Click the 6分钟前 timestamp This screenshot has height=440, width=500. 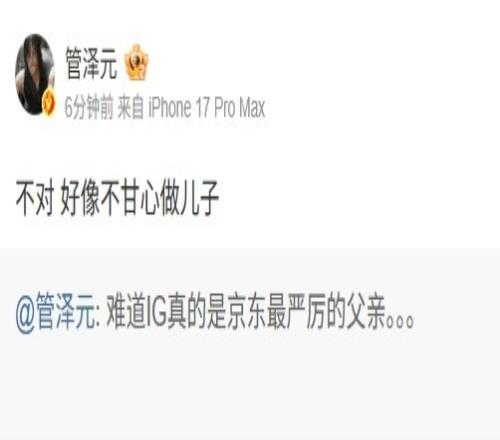[89, 107]
